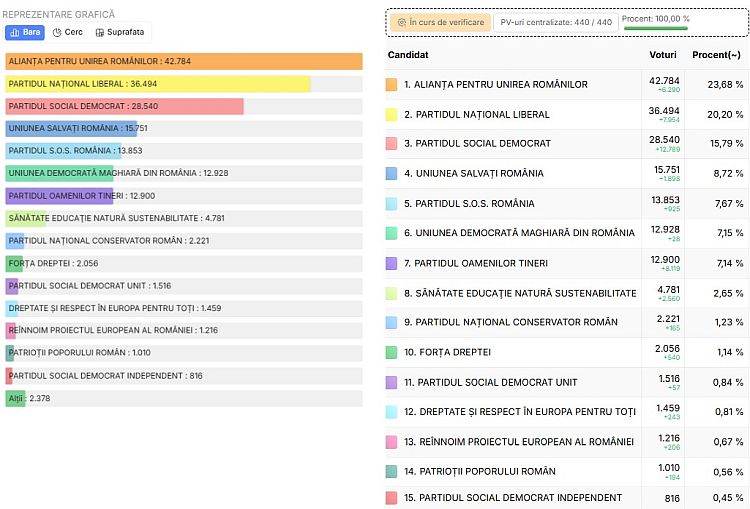
Task: Select the table row '2. PARTIDUL NAȚIONAL LIBERAL'
Action: point(567,114)
